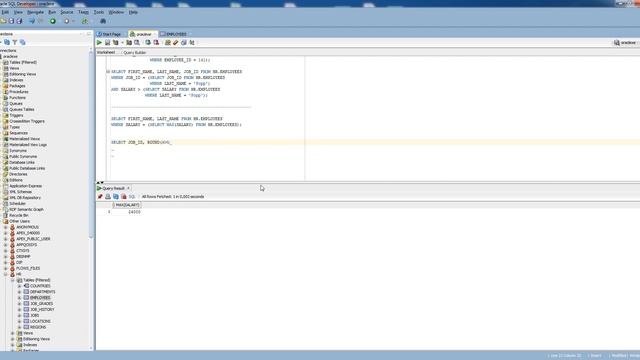This screenshot has width=640, height=360.
Task: Click the blue Back arrow in main toolbar
Action: pyautogui.click(x=32, y=21)
